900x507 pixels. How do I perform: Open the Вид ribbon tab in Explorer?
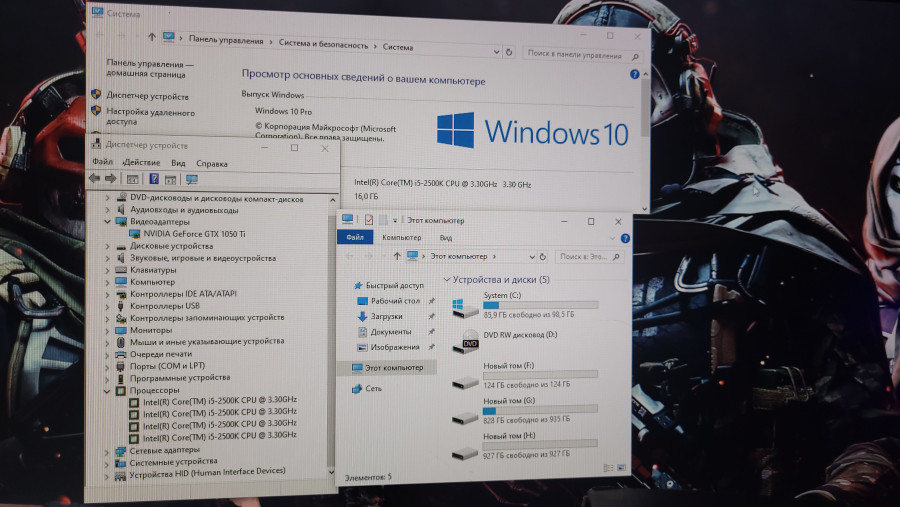point(446,238)
